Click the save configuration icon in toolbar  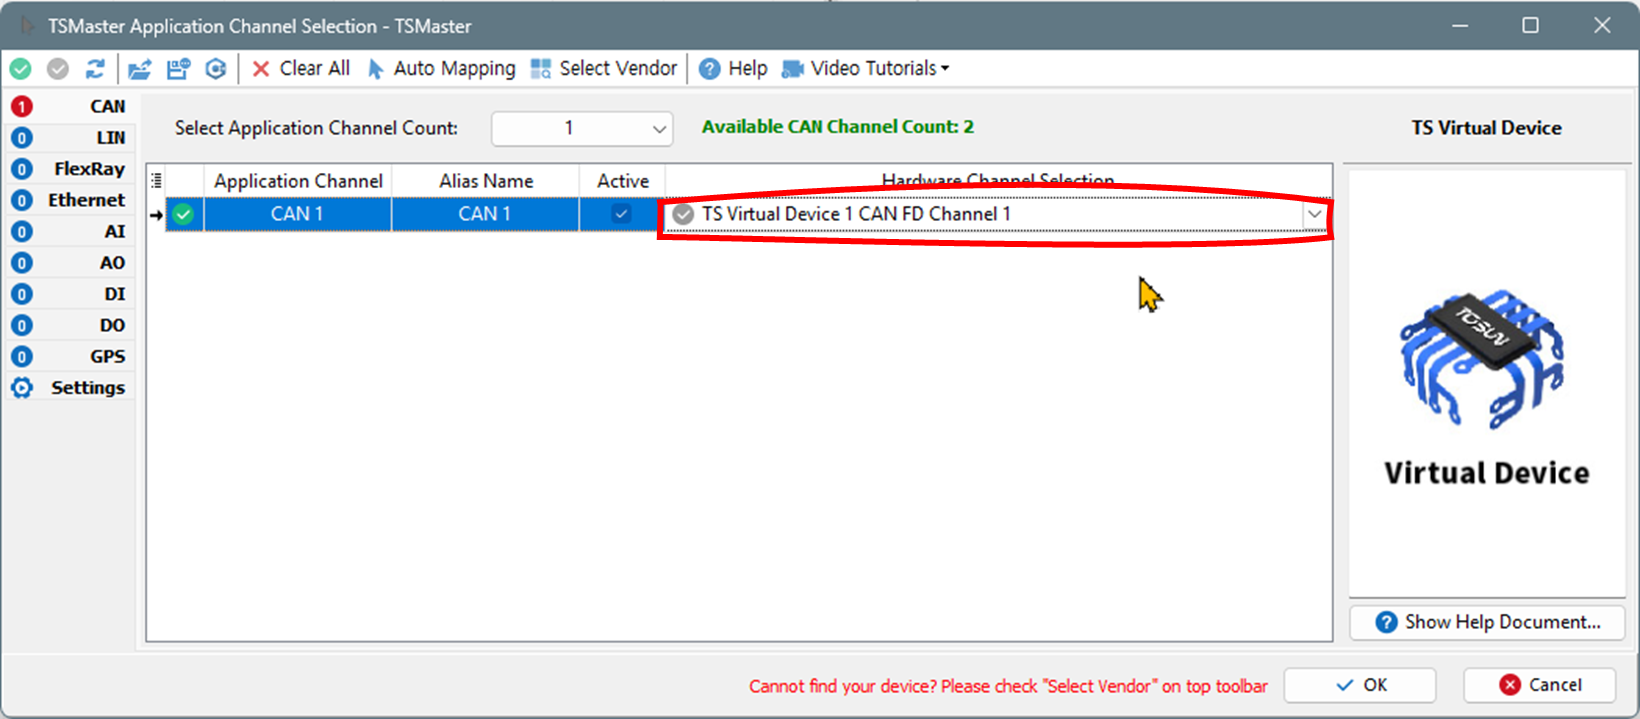click(178, 69)
